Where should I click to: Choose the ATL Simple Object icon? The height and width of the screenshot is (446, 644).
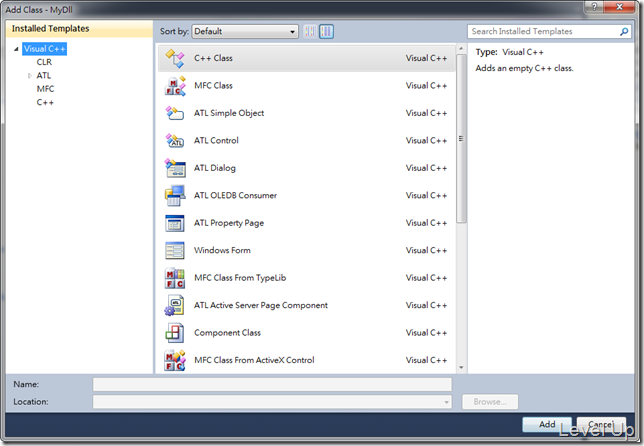[175, 113]
